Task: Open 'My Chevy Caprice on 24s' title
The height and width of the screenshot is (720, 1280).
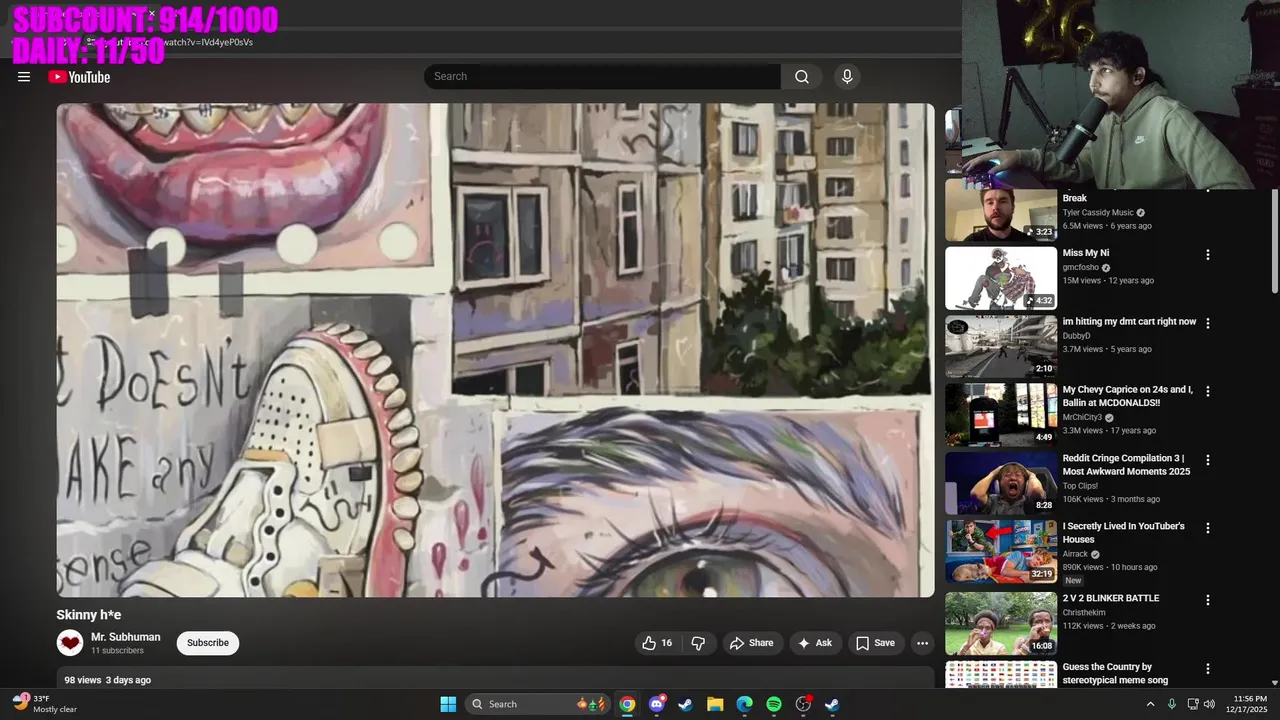Action: pyautogui.click(x=1127, y=396)
